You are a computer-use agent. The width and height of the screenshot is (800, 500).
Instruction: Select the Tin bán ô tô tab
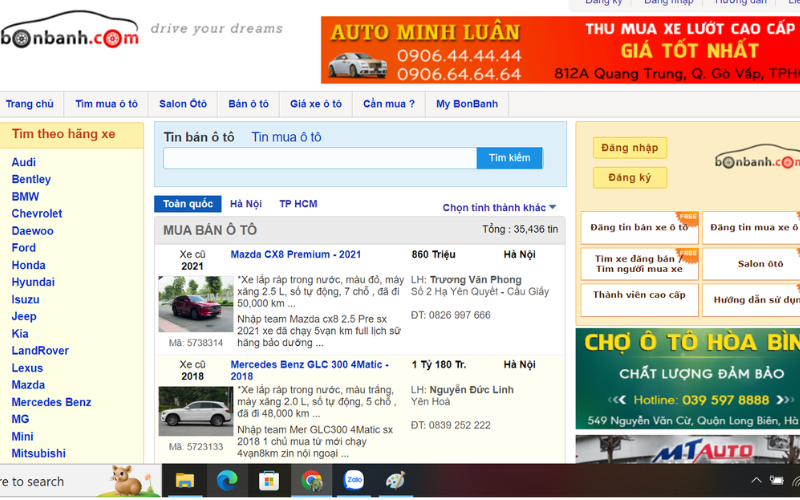click(x=199, y=137)
